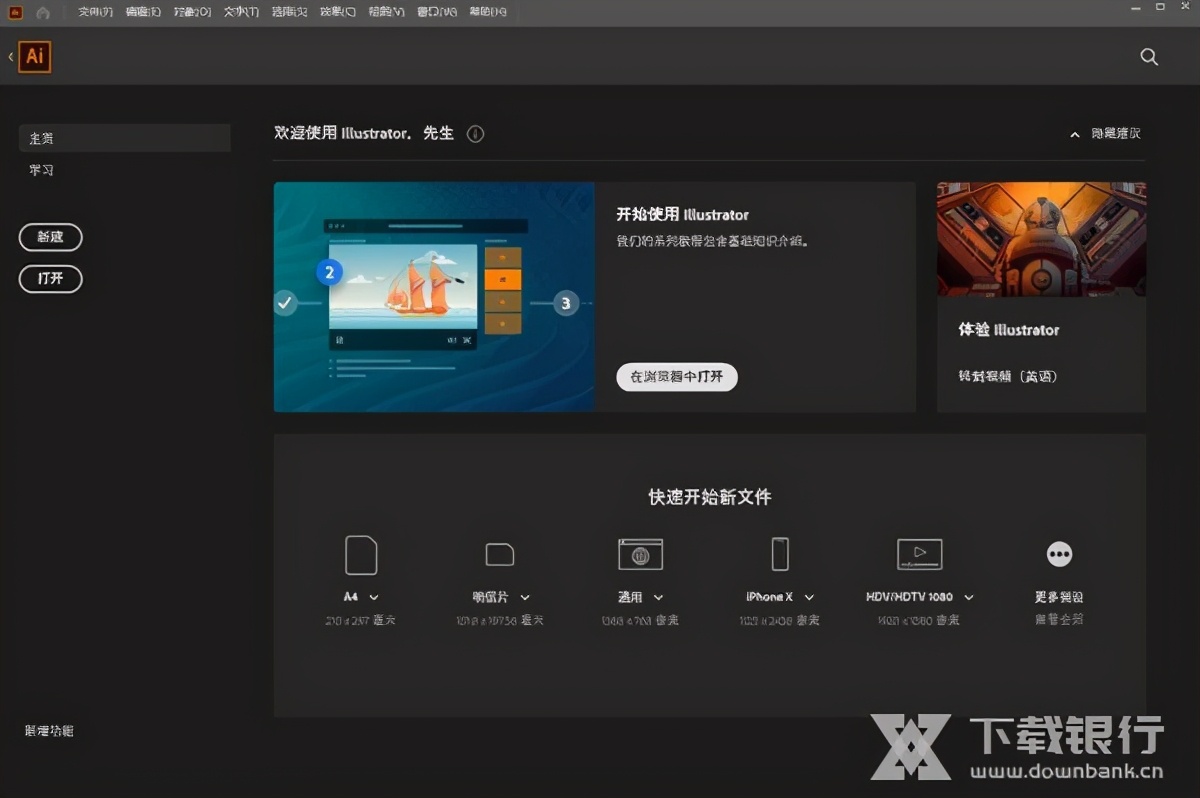Click the HDV/HDTV 1080 video preset icon

[919, 554]
